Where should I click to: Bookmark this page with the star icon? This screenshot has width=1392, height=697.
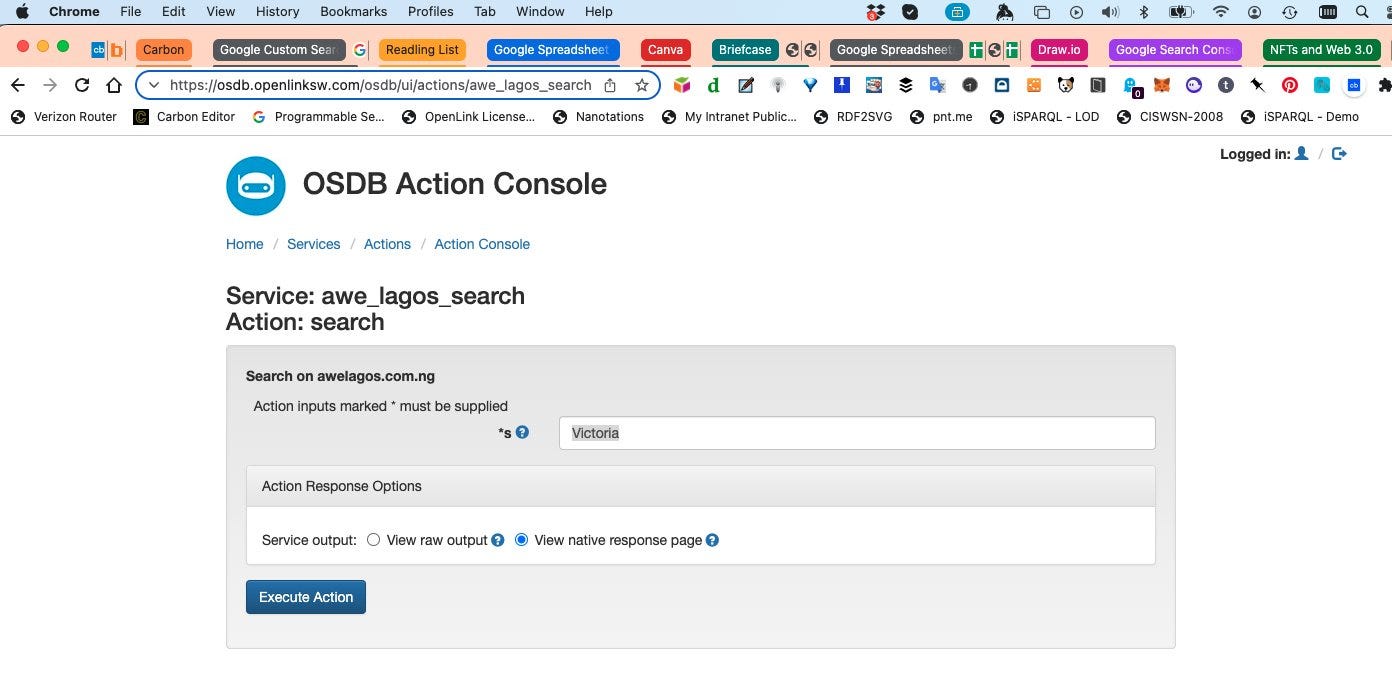[x=642, y=85]
